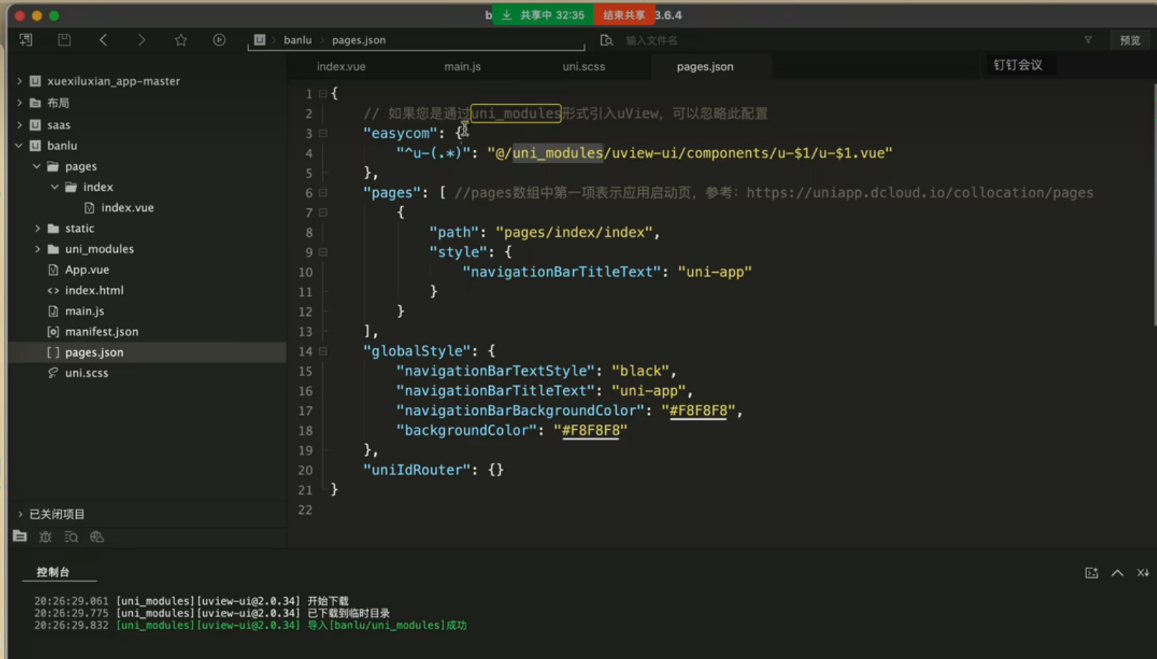Fold code at line 1
The width and height of the screenshot is (1157, 659).
pyautogui.click(x=322, y=94)
